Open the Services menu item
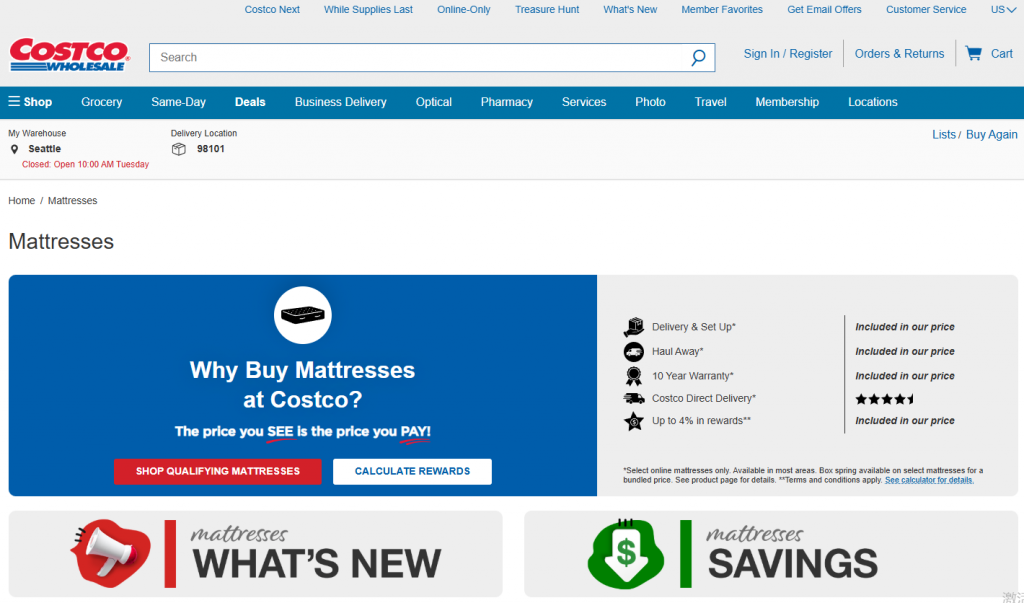The height and width of the screenshot is (603, 1024). pos(584,102)
